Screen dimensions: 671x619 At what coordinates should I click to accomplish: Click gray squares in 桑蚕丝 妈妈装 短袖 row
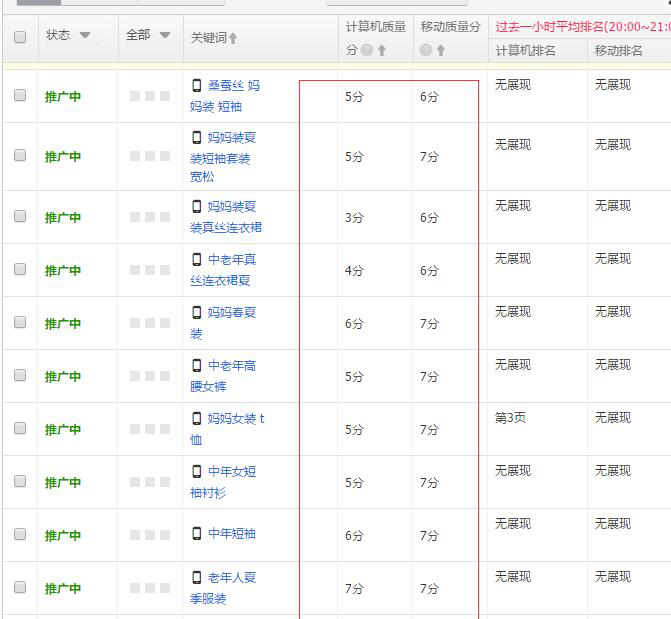click(150, 96)
